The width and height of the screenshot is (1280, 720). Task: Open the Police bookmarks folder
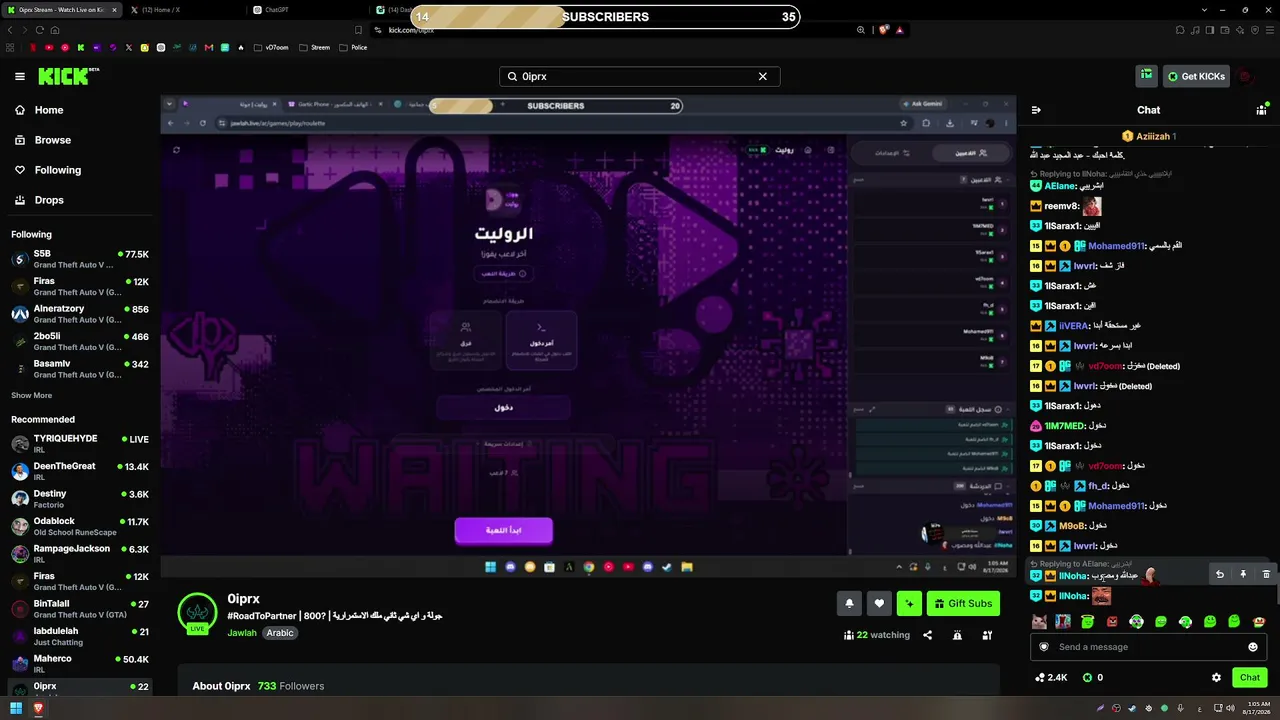pos(353,47)
